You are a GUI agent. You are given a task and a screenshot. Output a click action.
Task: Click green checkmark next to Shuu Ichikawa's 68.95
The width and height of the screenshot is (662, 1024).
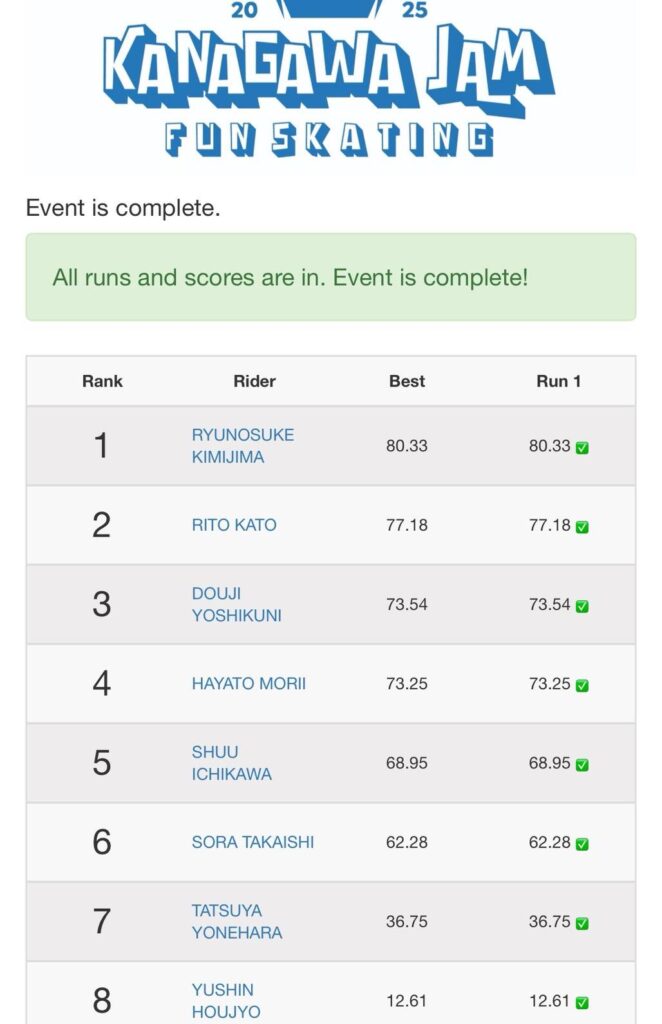point(582,765)
